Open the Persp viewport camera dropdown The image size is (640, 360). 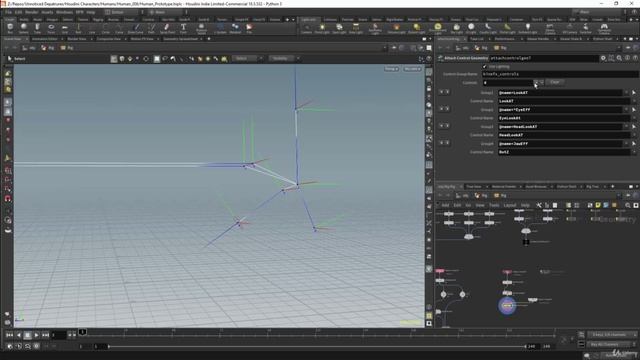point(391,69)
